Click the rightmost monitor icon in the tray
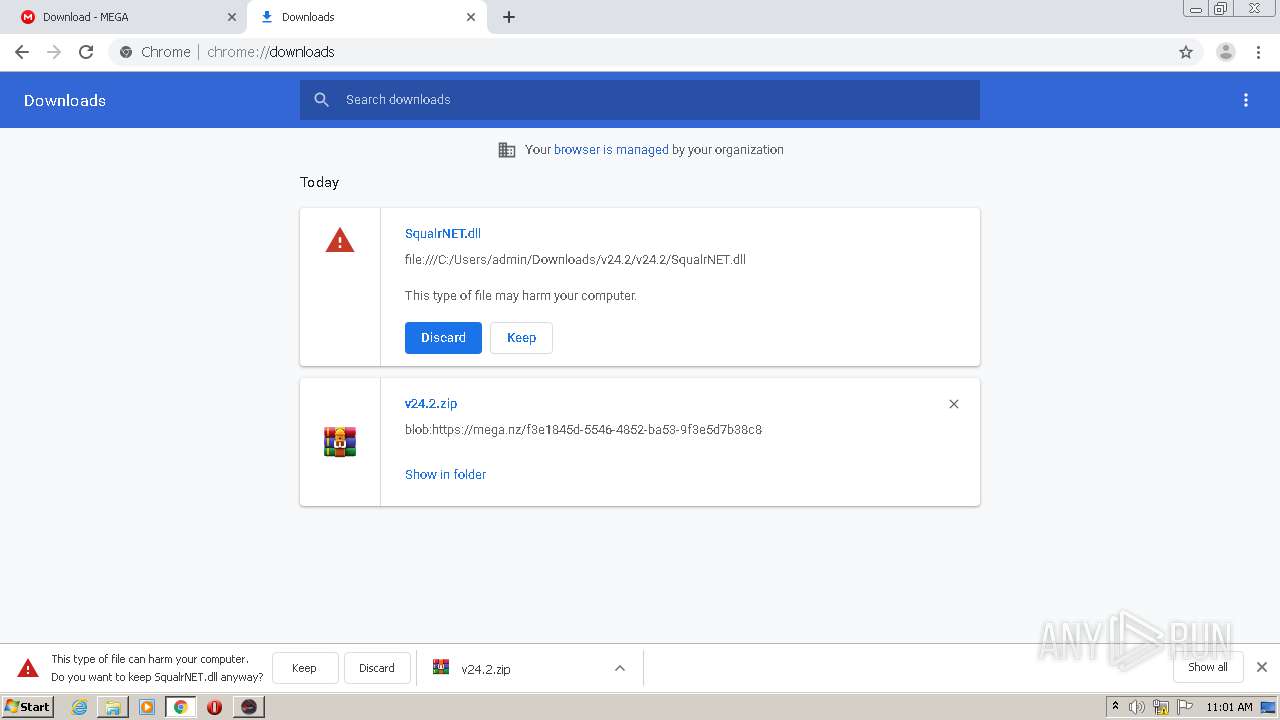 [x=1267, y=707]
